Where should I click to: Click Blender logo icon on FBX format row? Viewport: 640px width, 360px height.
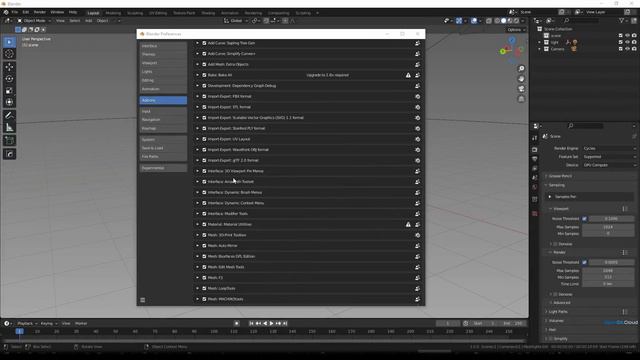pyautogui.click(x=418, y=97)
